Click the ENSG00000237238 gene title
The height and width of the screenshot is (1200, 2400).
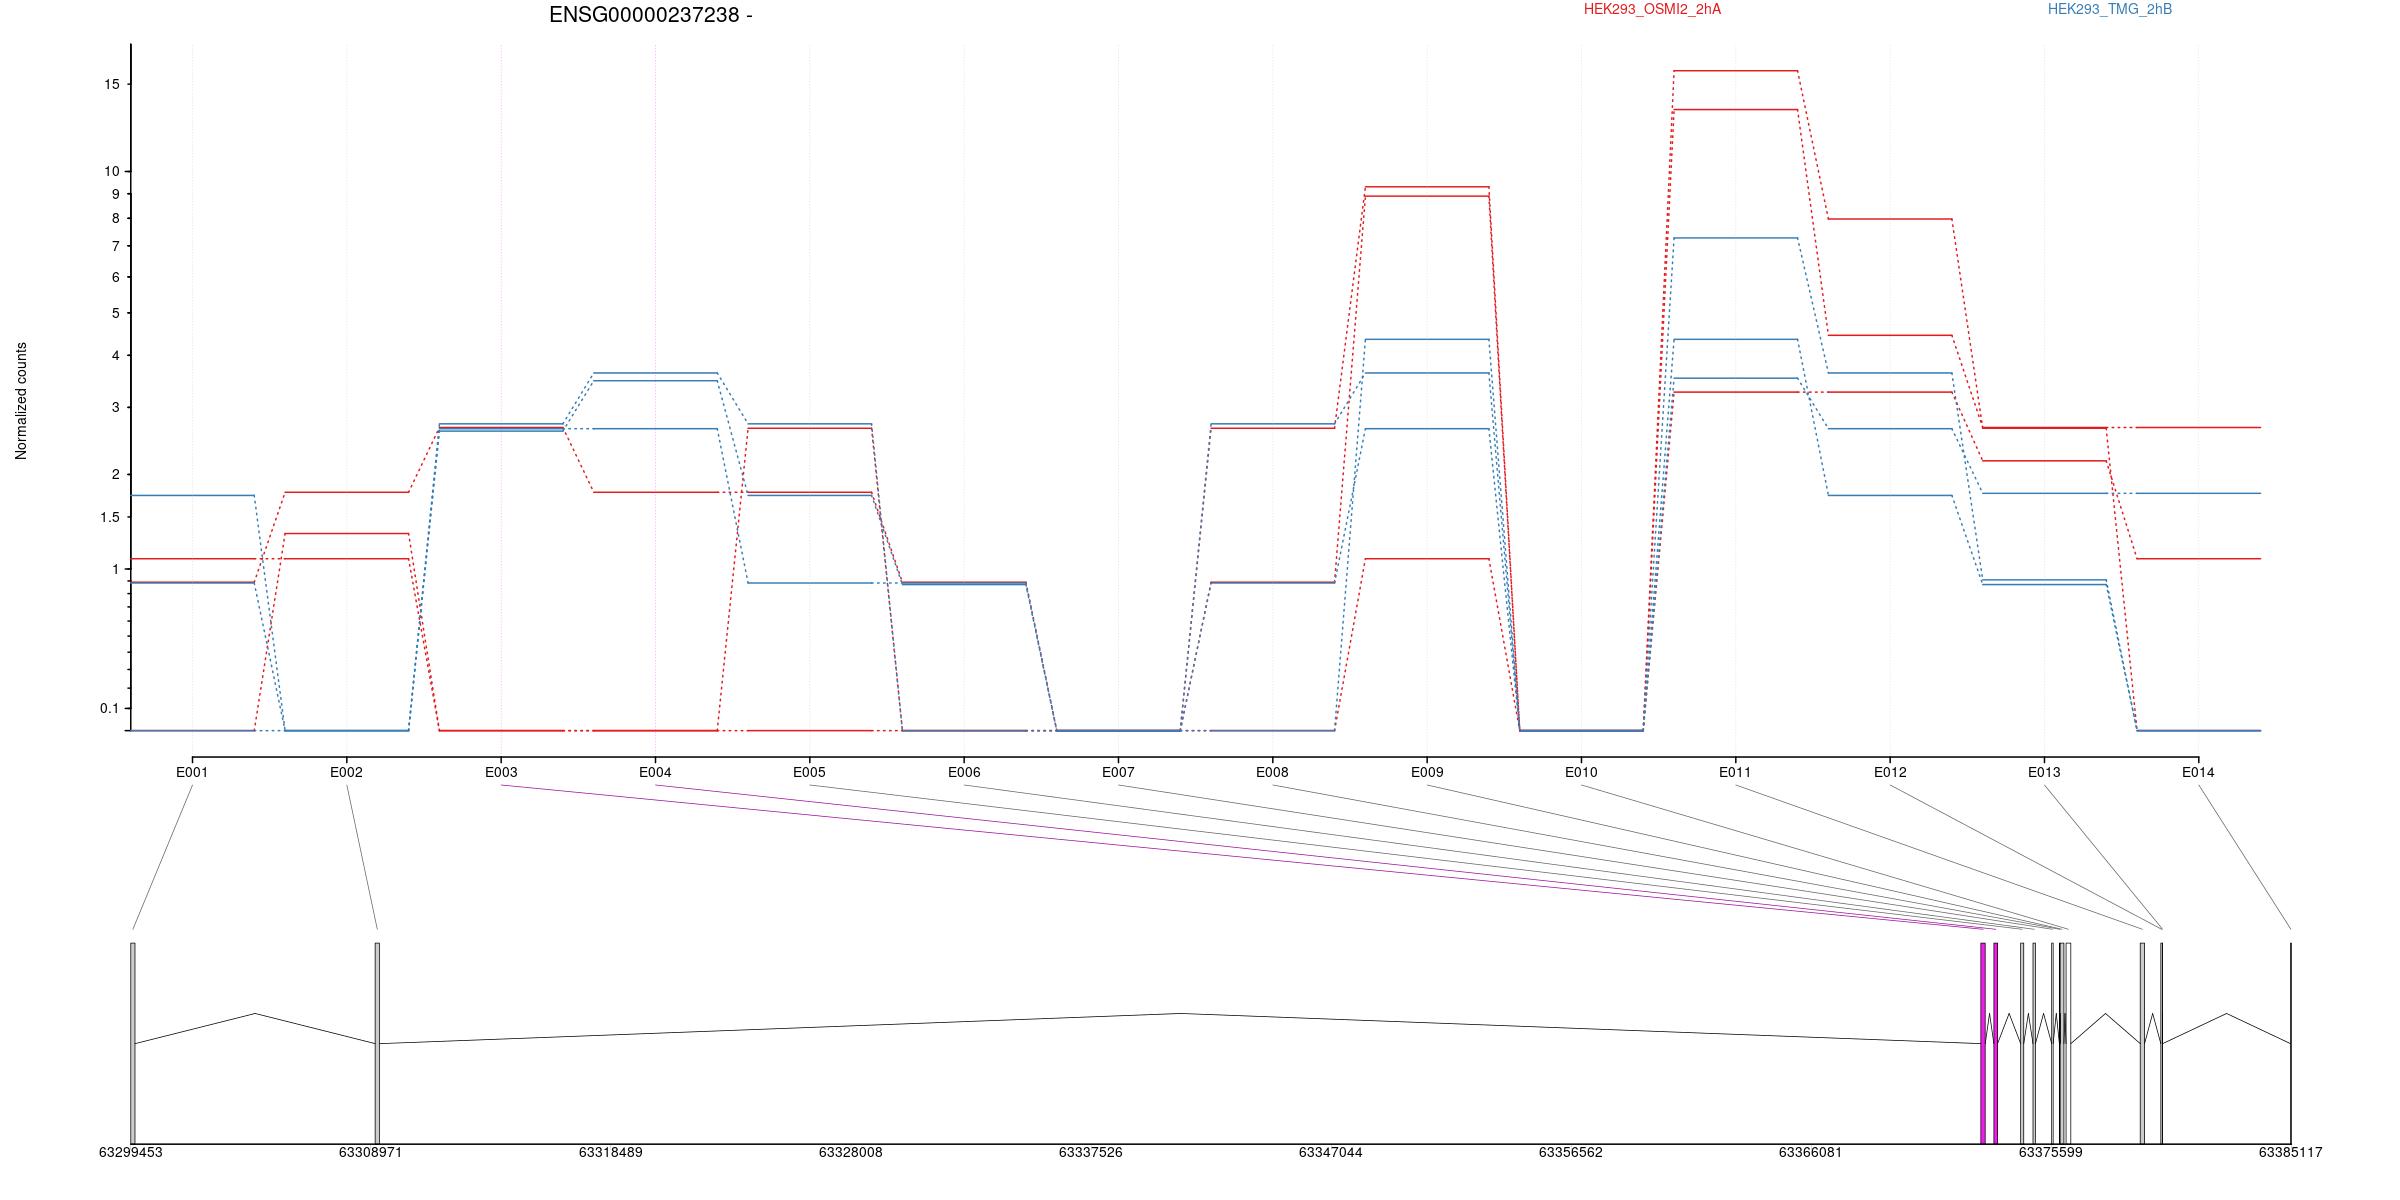point(650,15)
